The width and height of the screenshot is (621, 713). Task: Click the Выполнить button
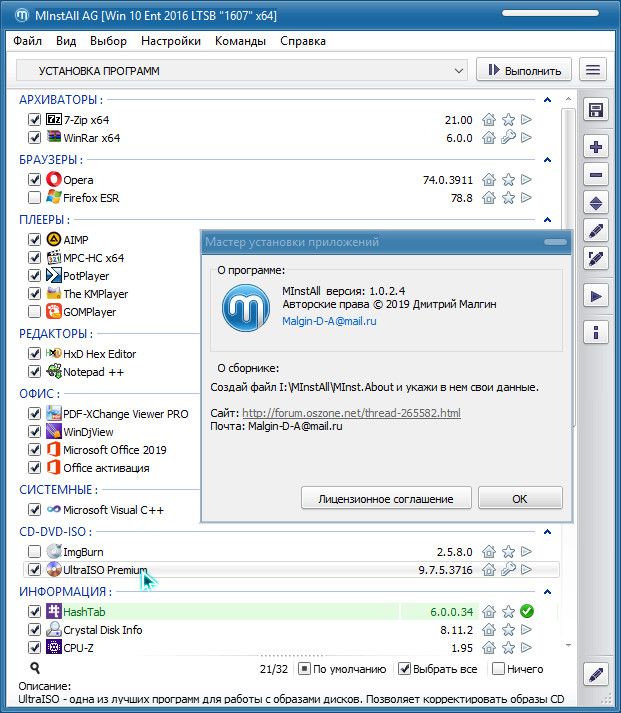pyautogui.click(x=524, y=70)
